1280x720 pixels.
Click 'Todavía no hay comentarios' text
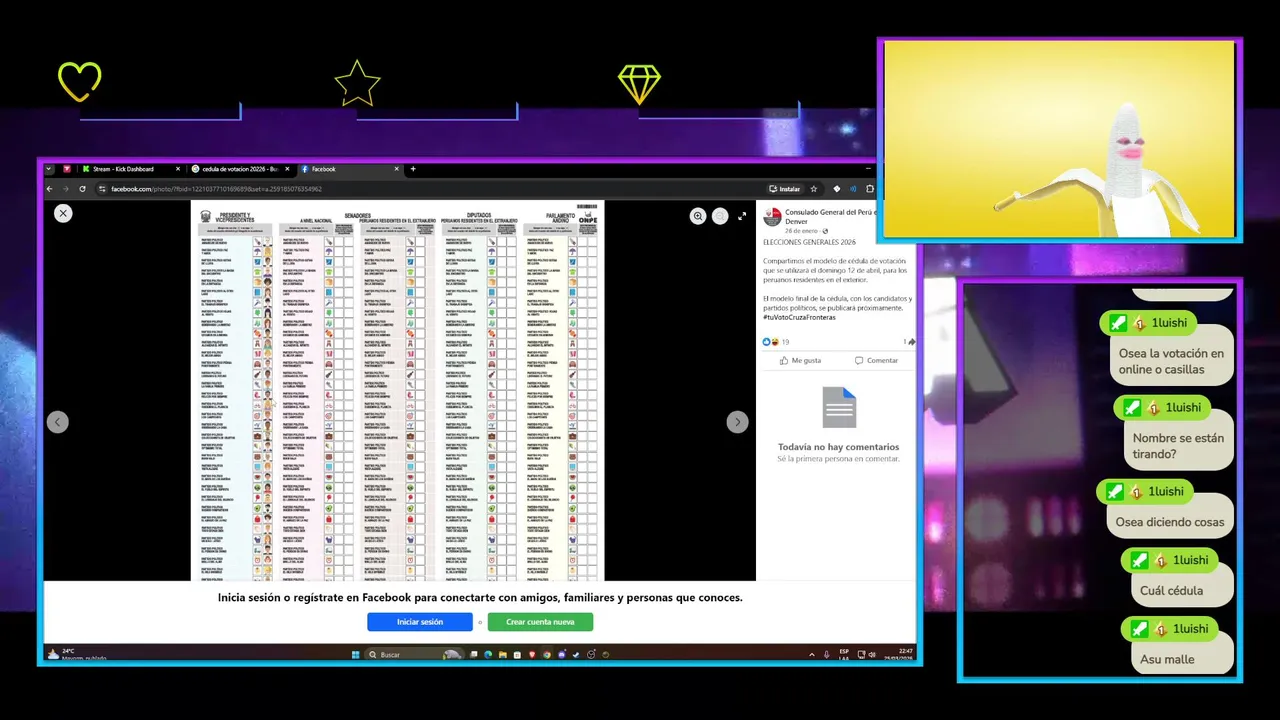click(838, 447)
